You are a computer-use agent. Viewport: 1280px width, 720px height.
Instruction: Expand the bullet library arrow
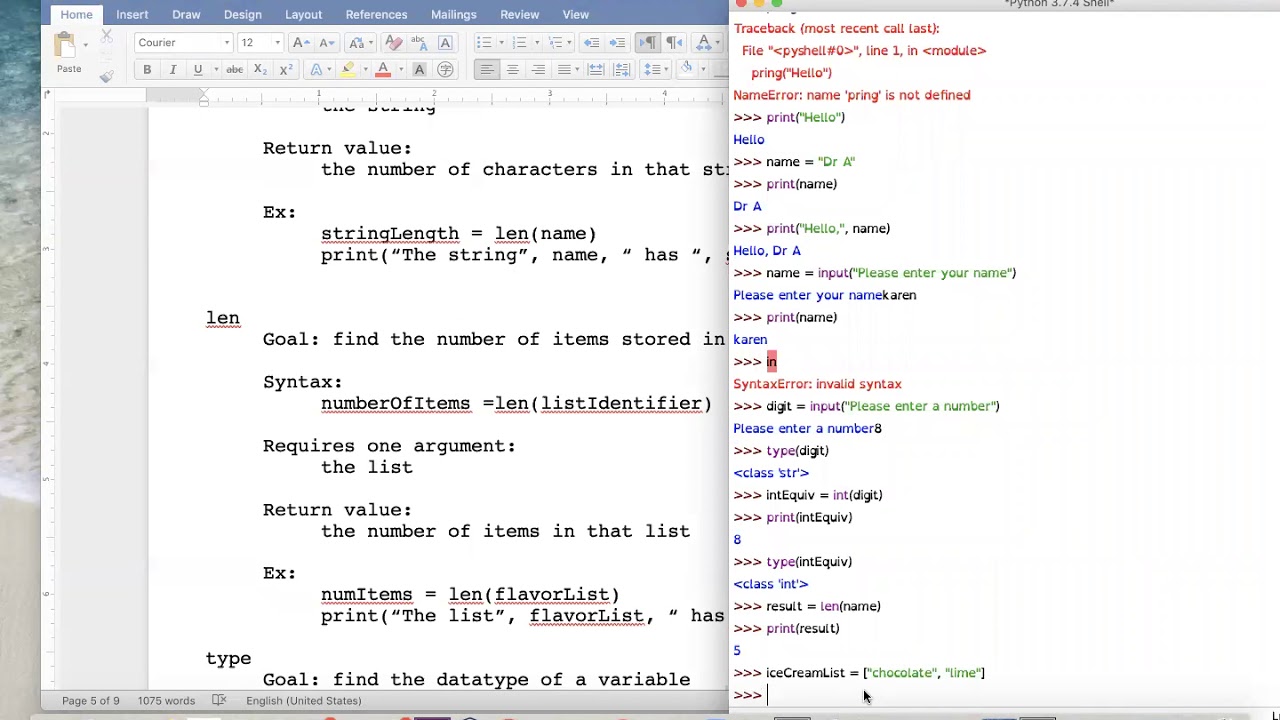[x=501, y=42]
